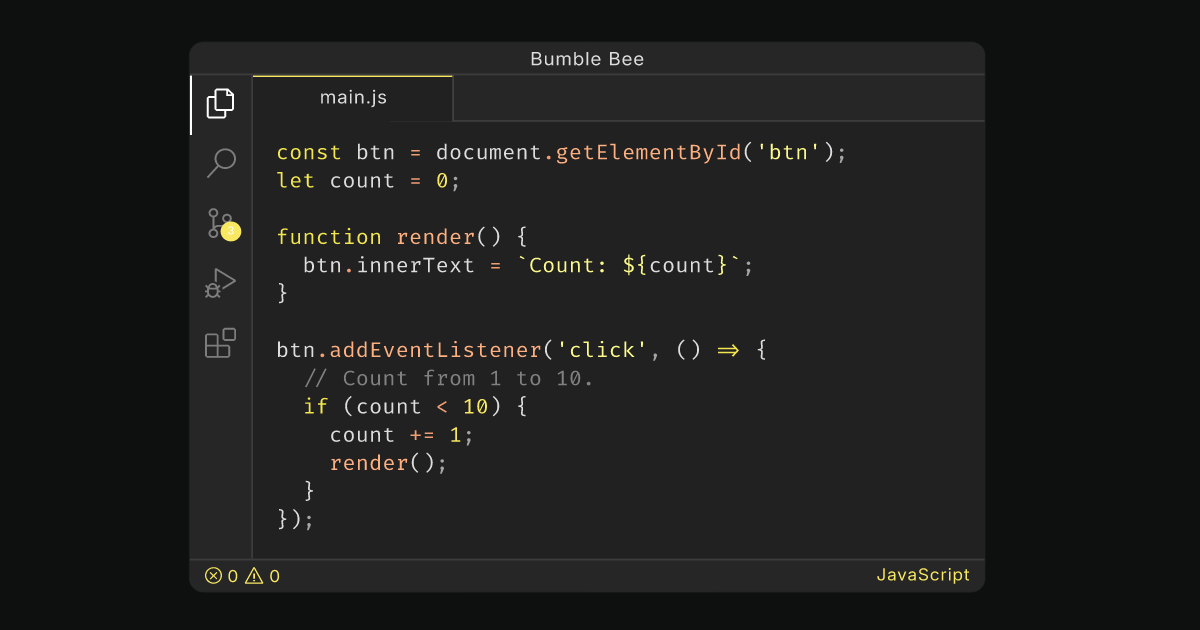
Task: Click the closing '});' line
Action: (296, 519)
